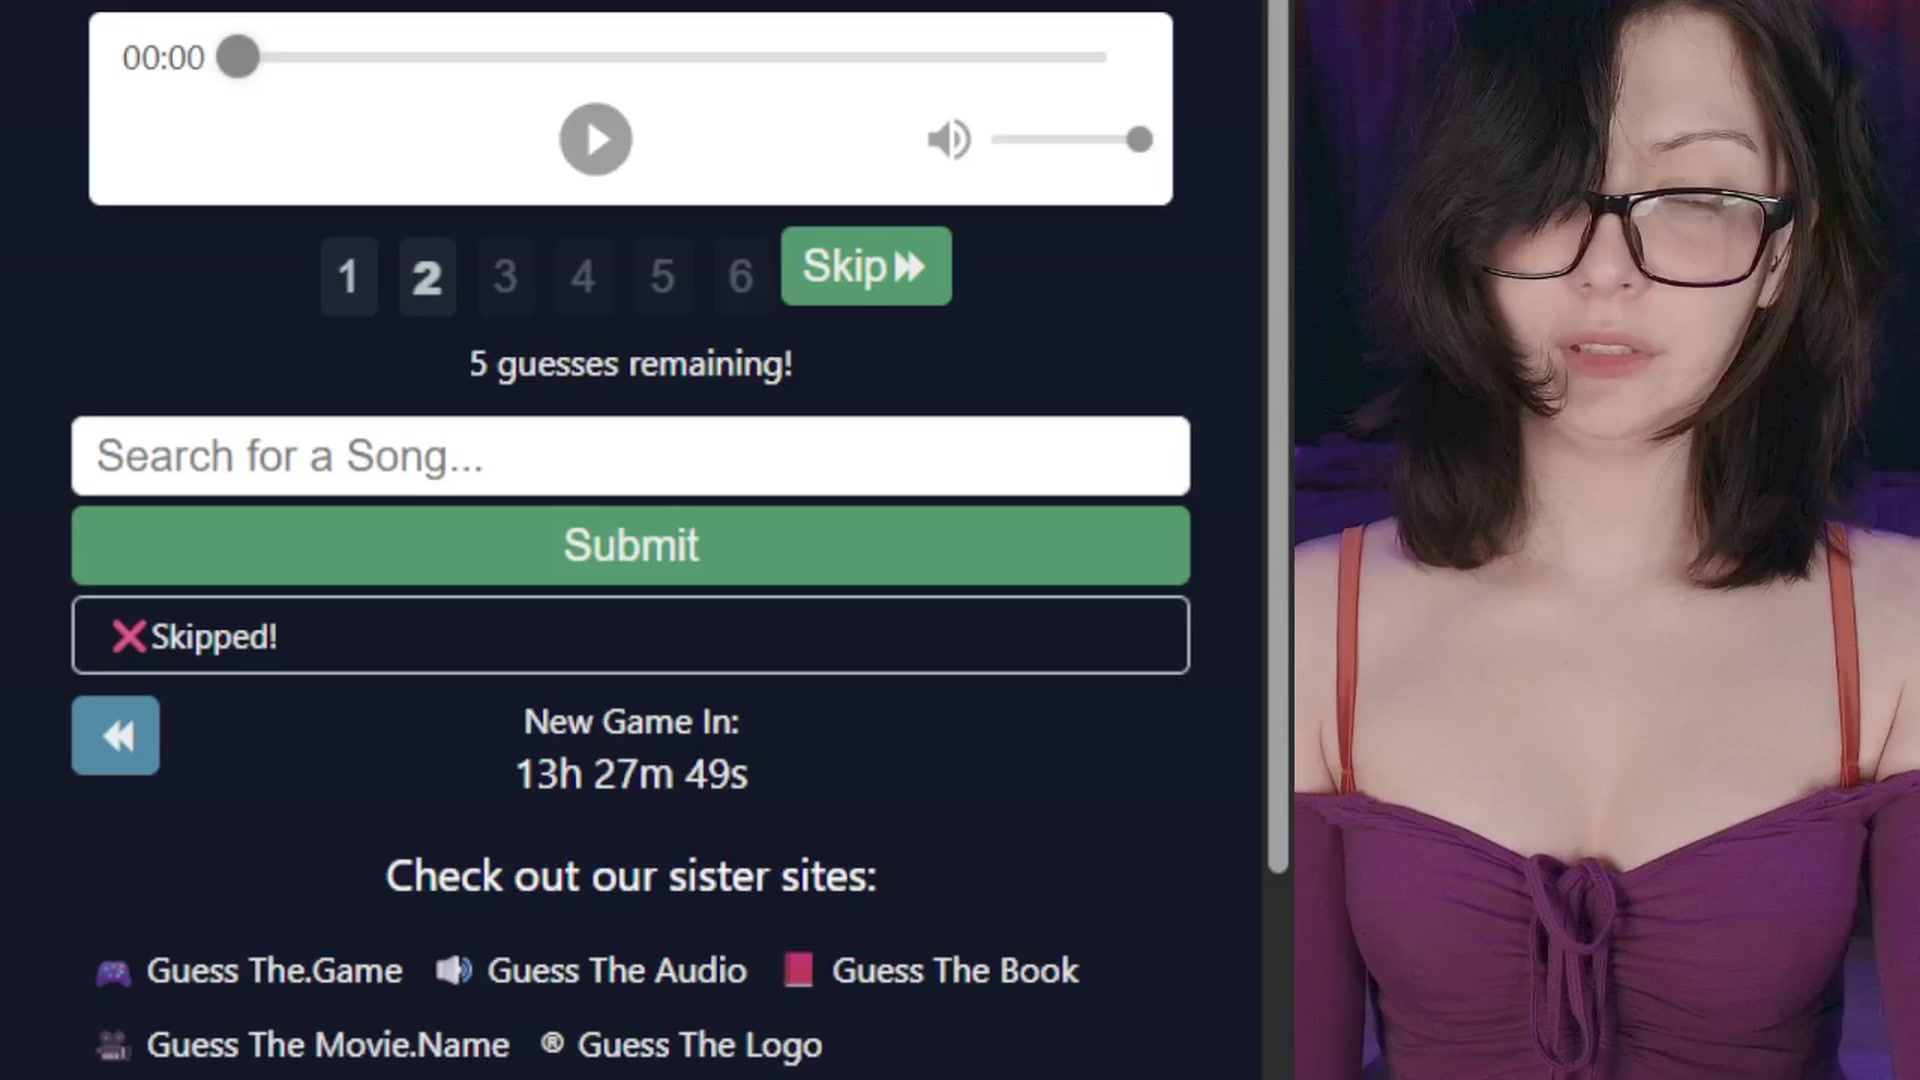Play the audio clip

[x=595, y=139]
